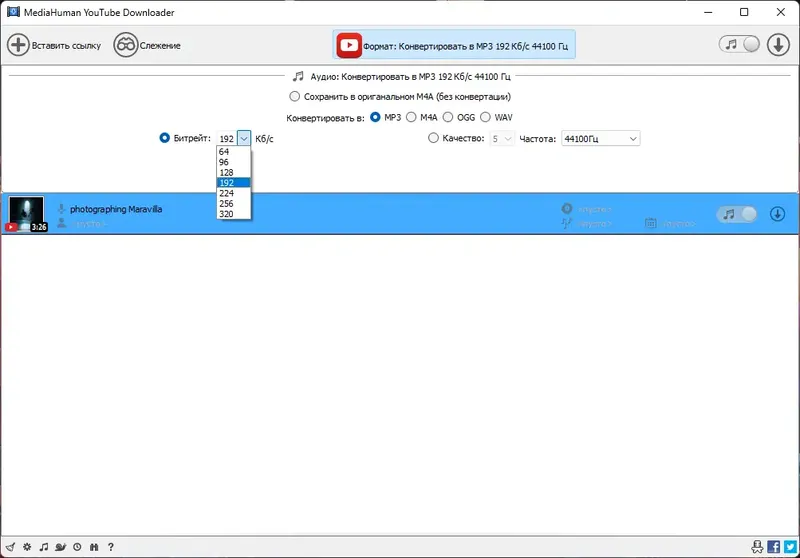Click the Аудио: Конвертировать в MP3 heading

410,77
